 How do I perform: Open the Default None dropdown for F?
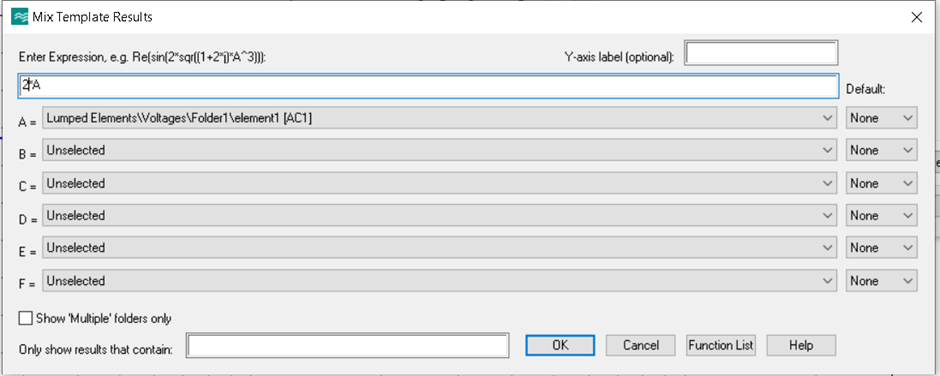coord(881,281)
